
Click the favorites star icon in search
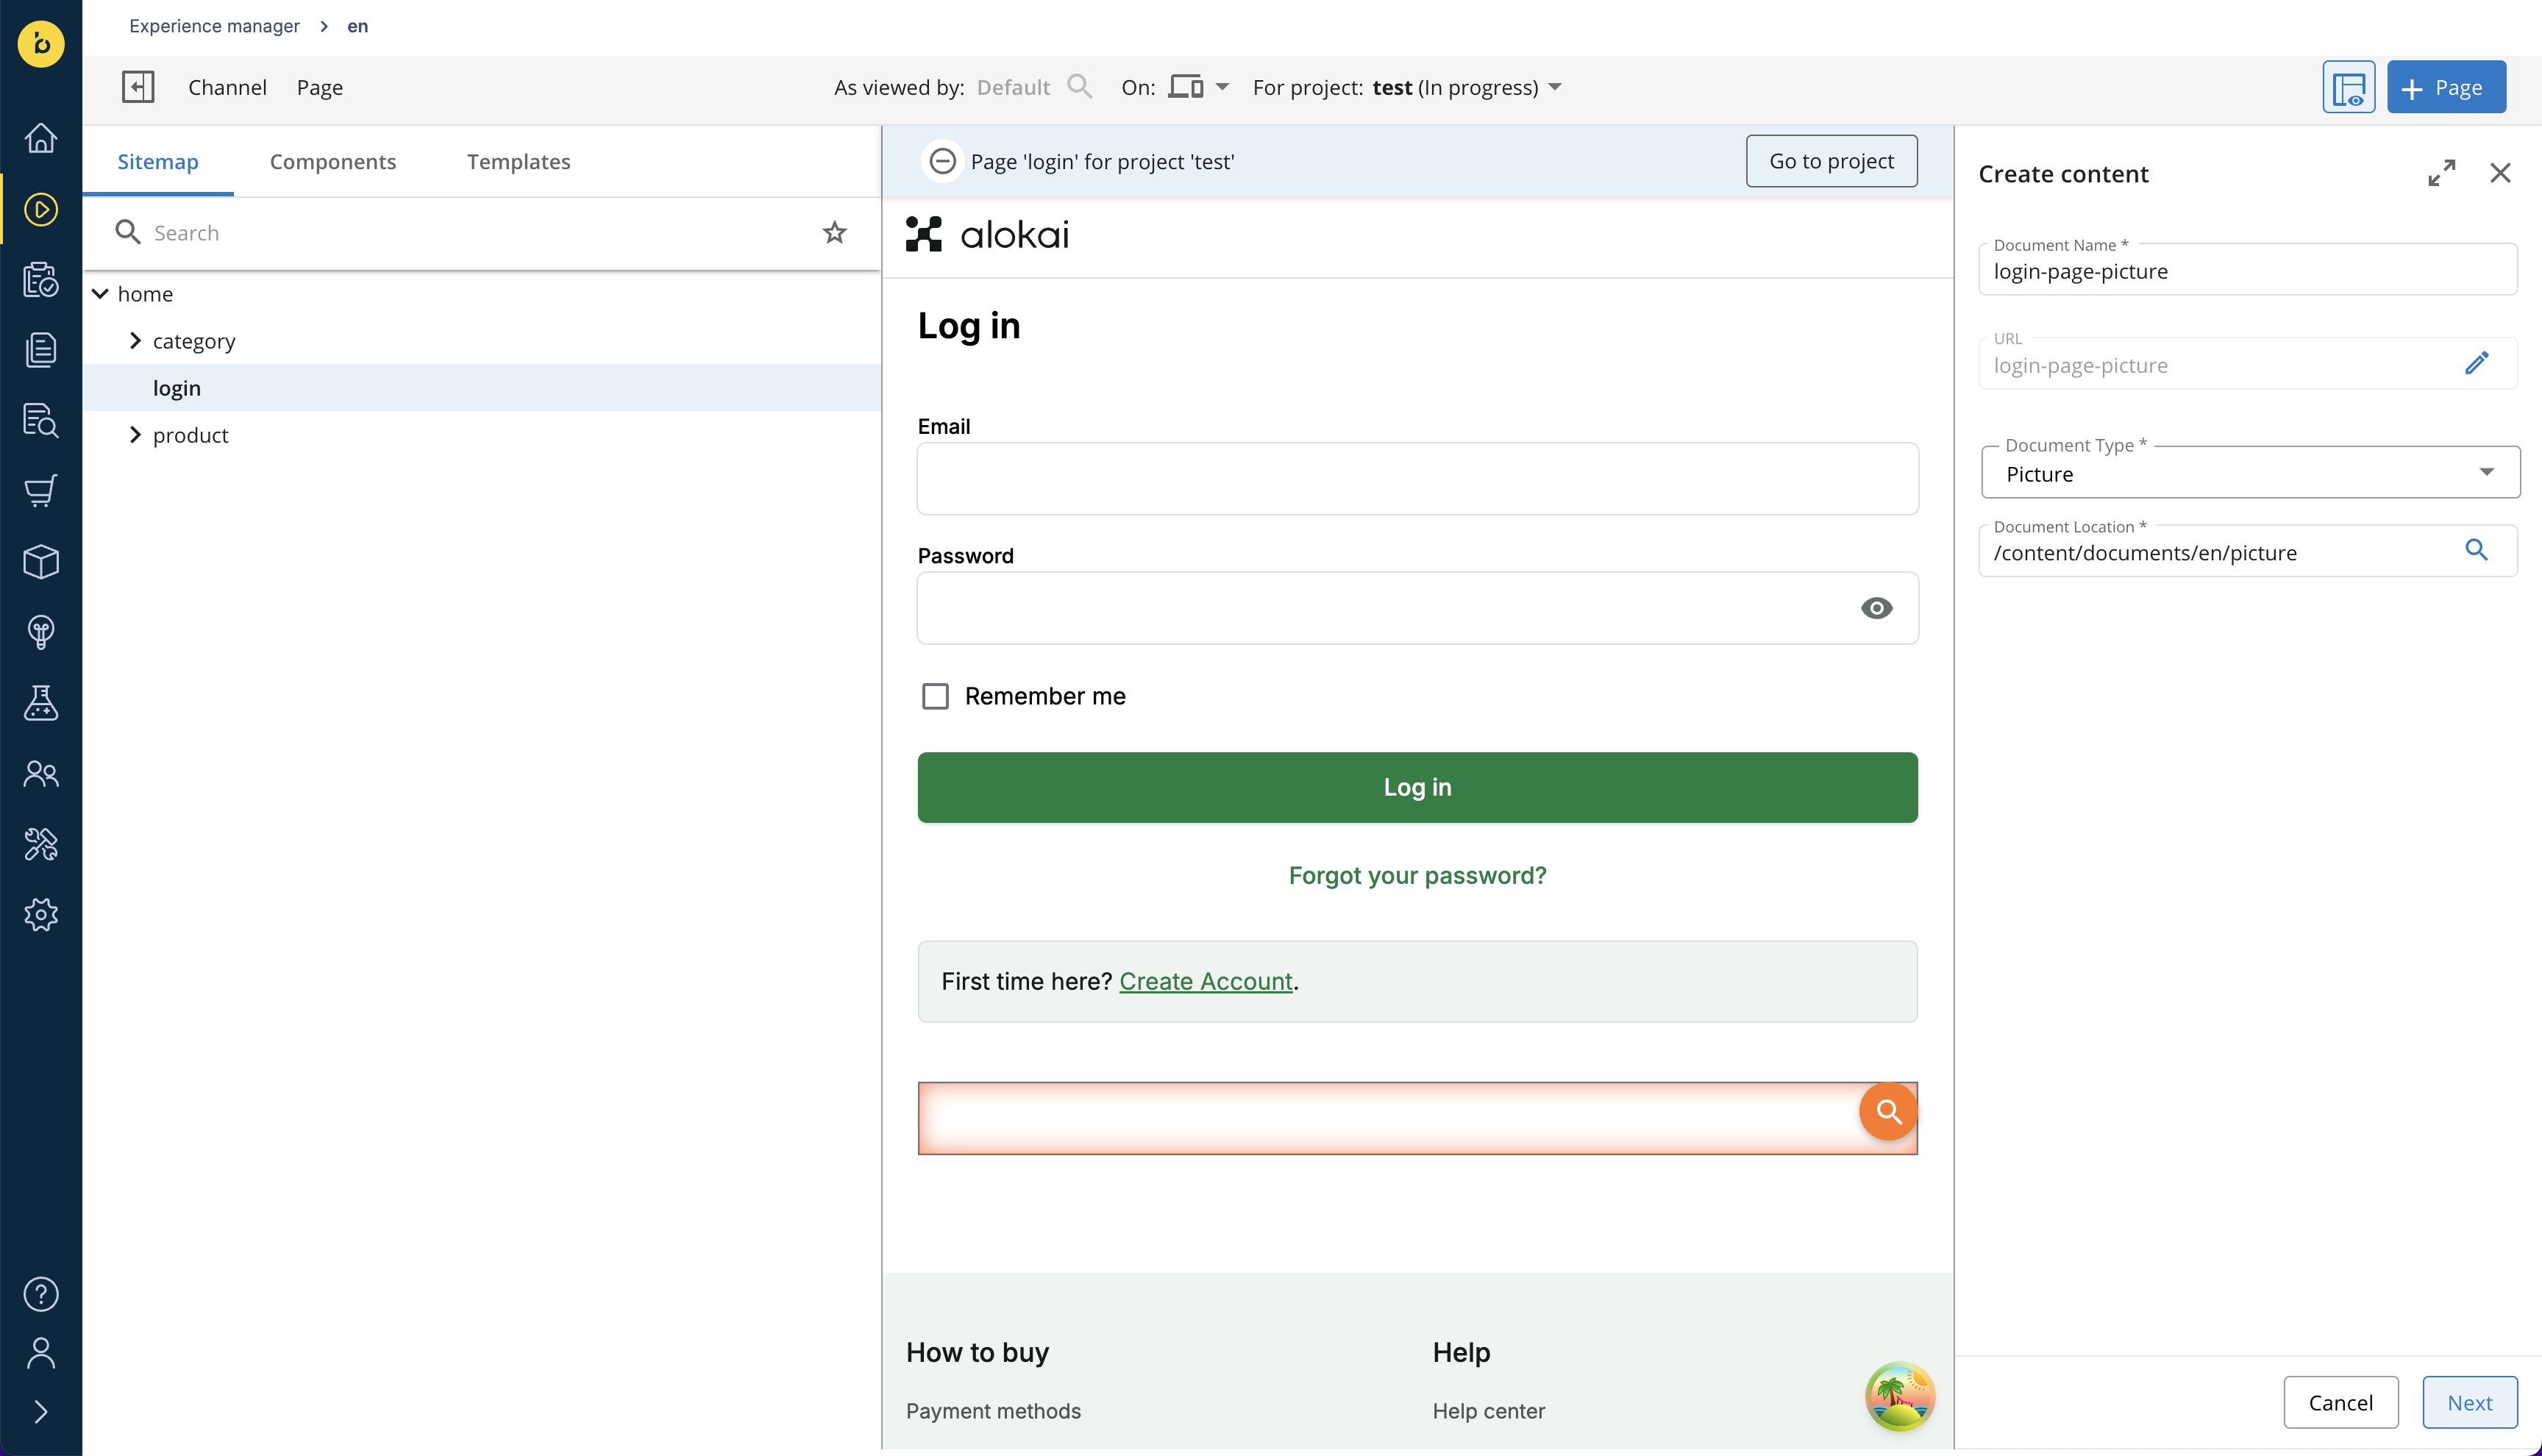click(834, 233)
